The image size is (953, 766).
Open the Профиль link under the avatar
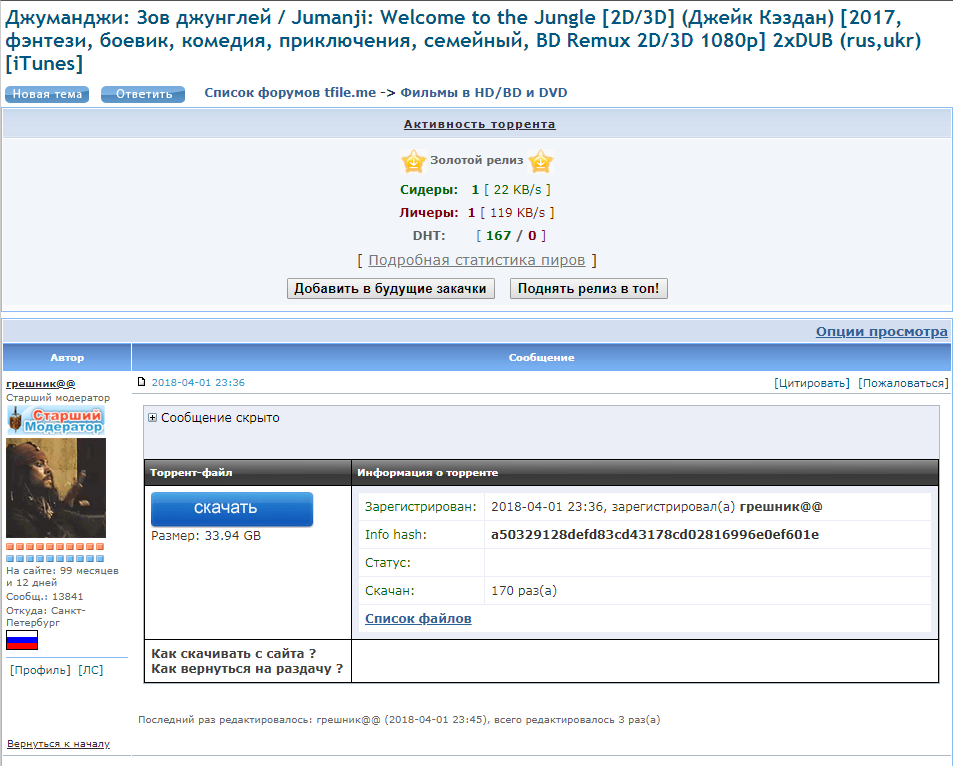[40, 670]
